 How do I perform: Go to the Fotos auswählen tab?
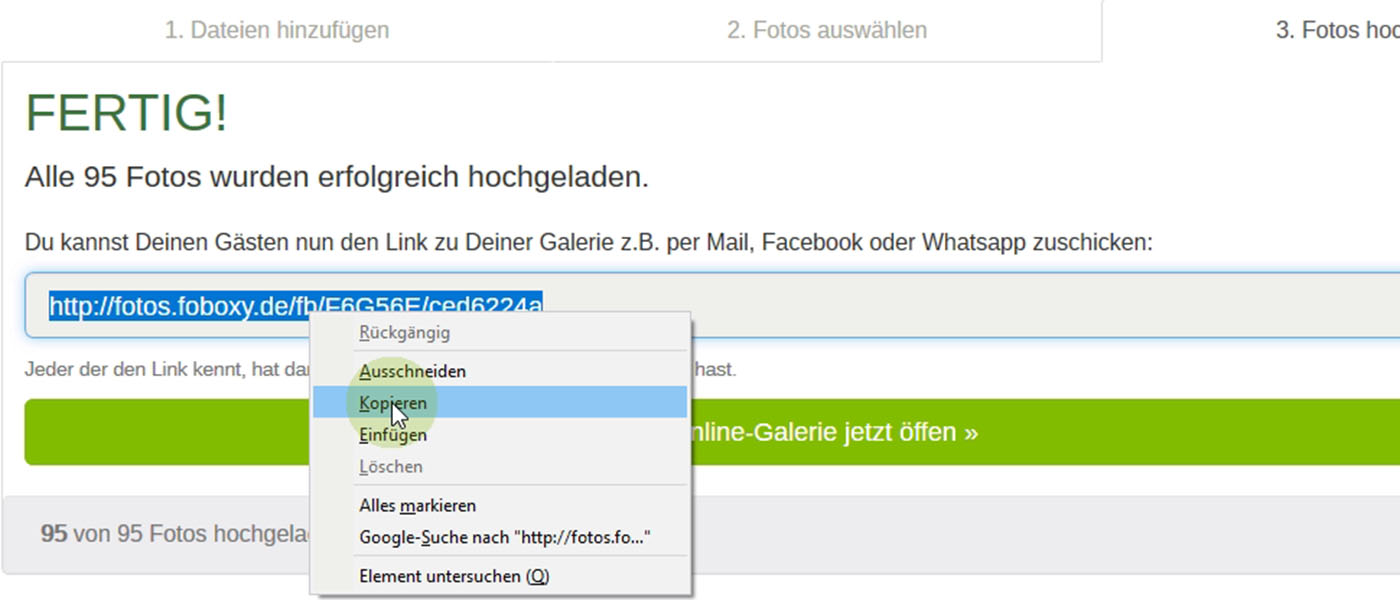[x=827, y=31]
